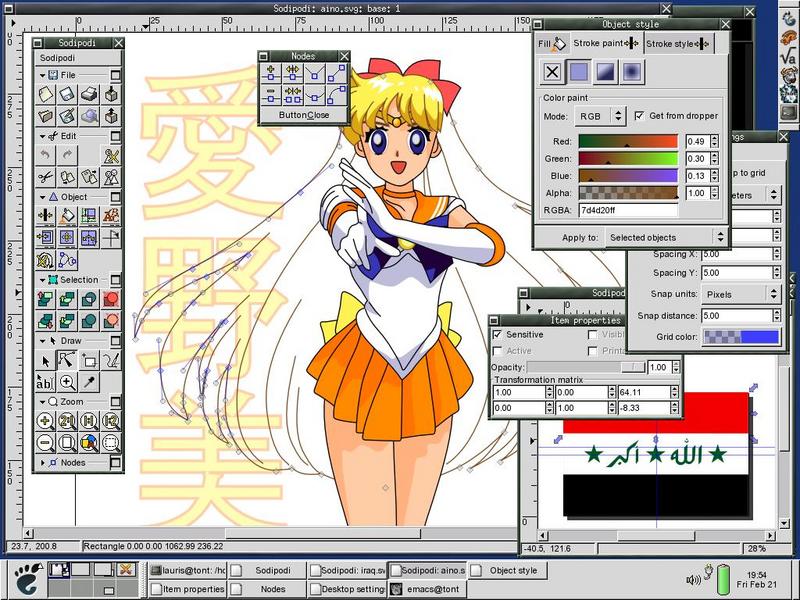Click the Zoom 2:1 icon
Viewport: 800px width, 600px height.
coord(67,421)
